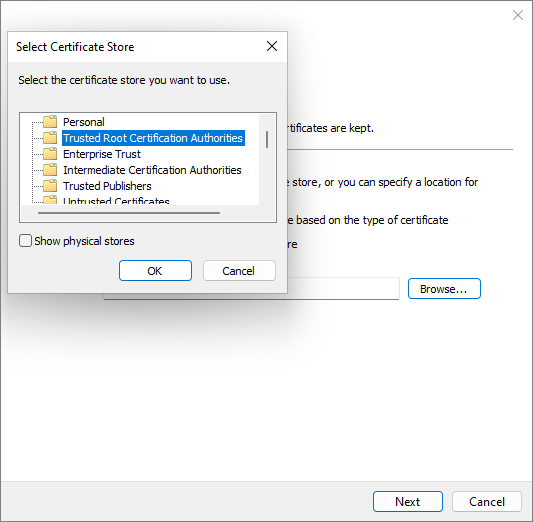The image size is (533, 522).
Task: Choose Enterprise Trust in the store list
Action: point(102,154)
